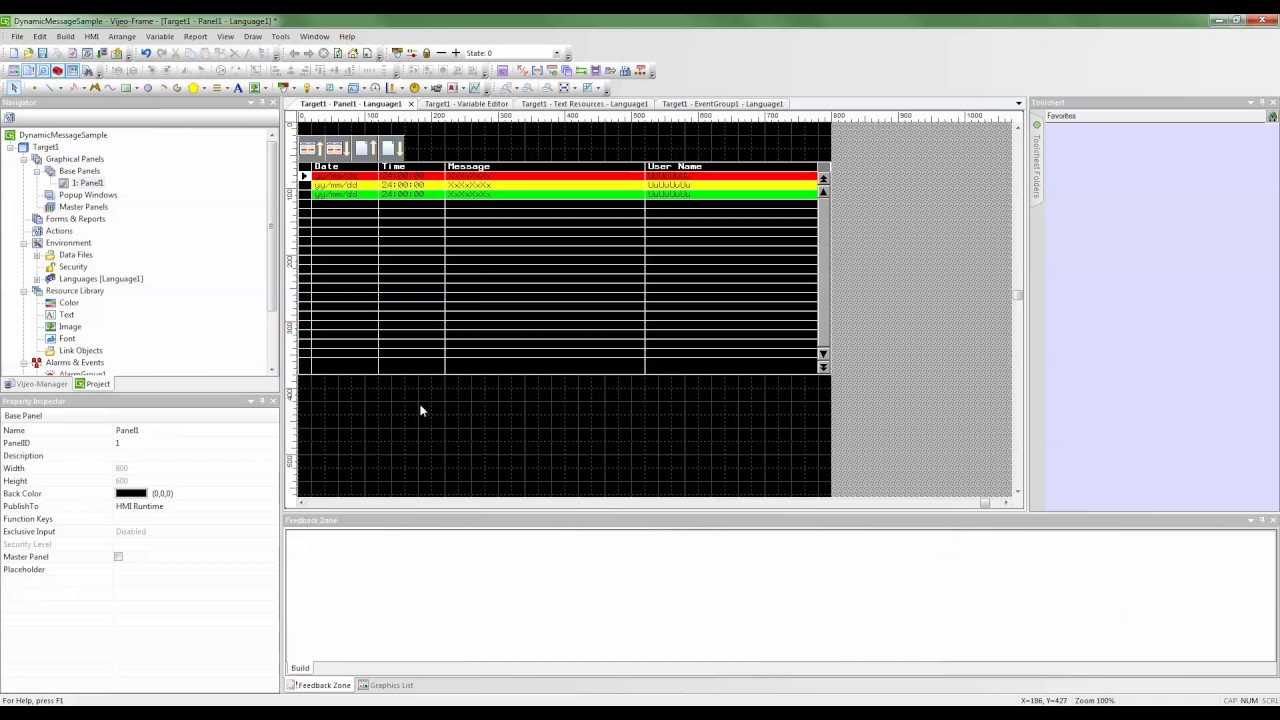Open the State dropdown
Viewport: 1280px width, 720px height.
pos(557,53)
